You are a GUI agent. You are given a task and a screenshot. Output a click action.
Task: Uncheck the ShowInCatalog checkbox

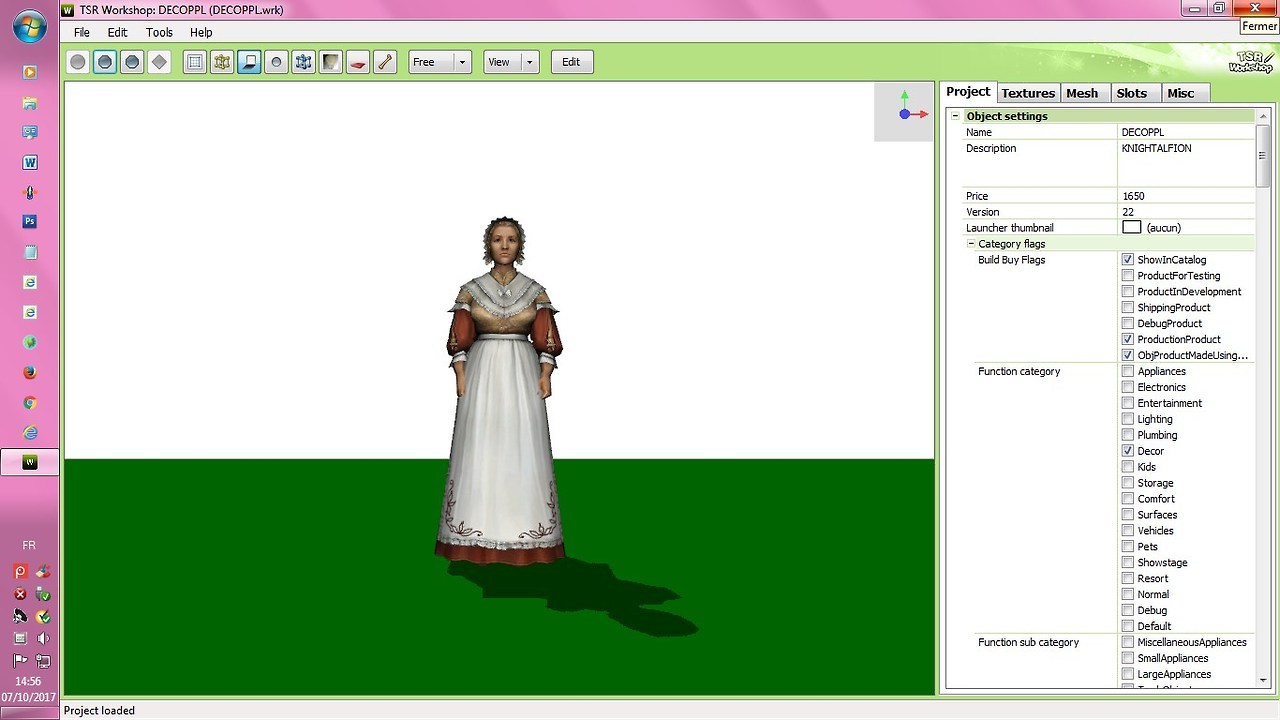pos(1128,260)
